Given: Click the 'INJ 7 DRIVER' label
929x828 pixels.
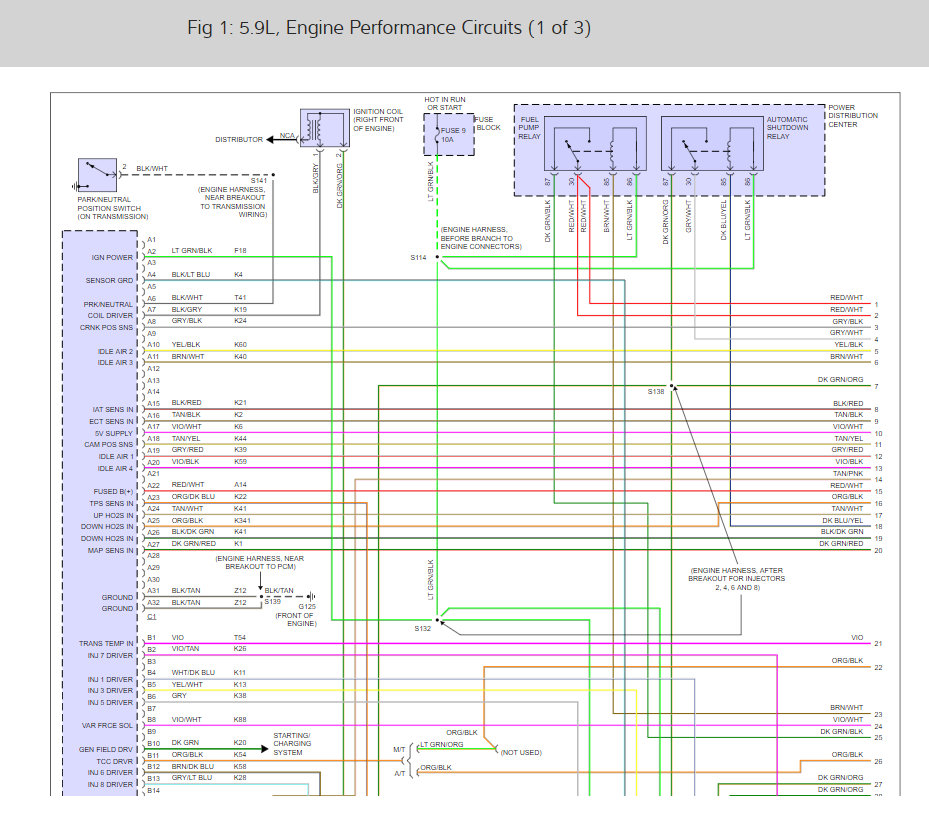Looking at the screenshot, I should click(x=110, y=656).
